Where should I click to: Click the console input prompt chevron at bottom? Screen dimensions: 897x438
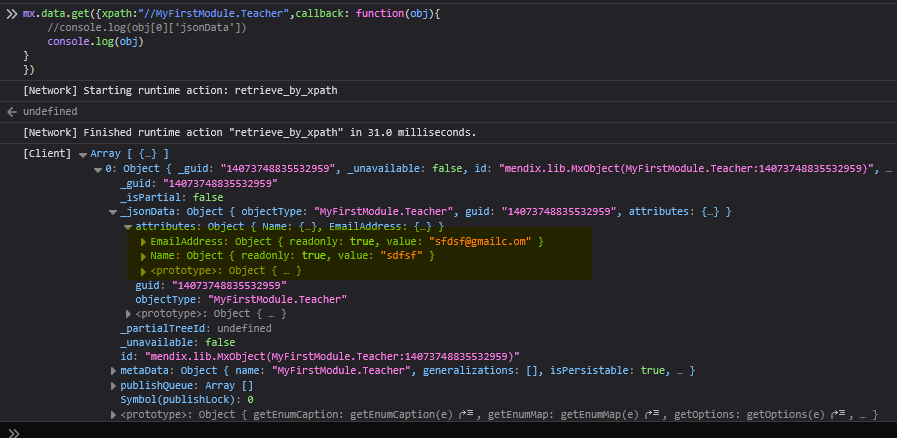click(11, 431)
